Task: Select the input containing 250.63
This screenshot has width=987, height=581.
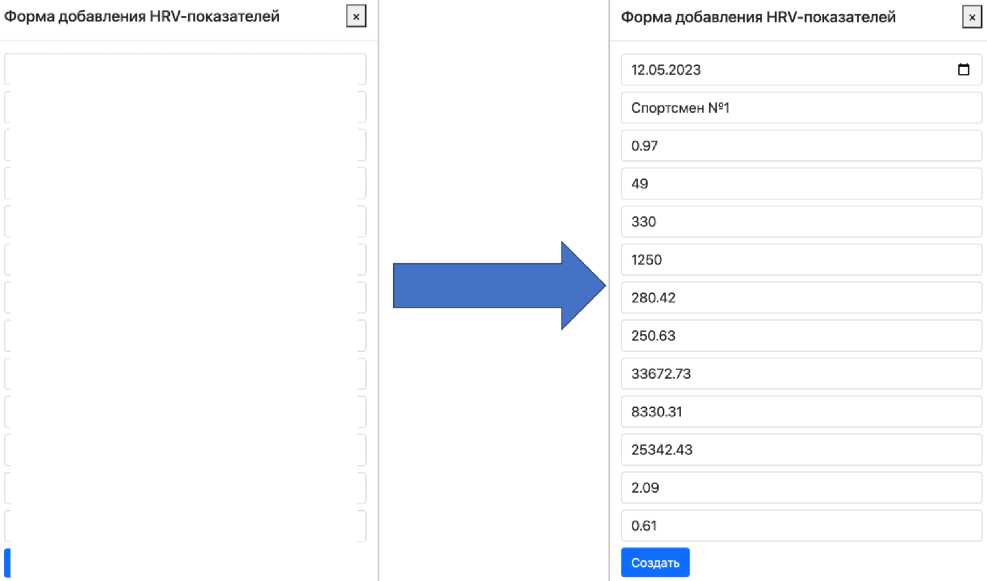Action: pyautogui.click(x=800, y=336)
